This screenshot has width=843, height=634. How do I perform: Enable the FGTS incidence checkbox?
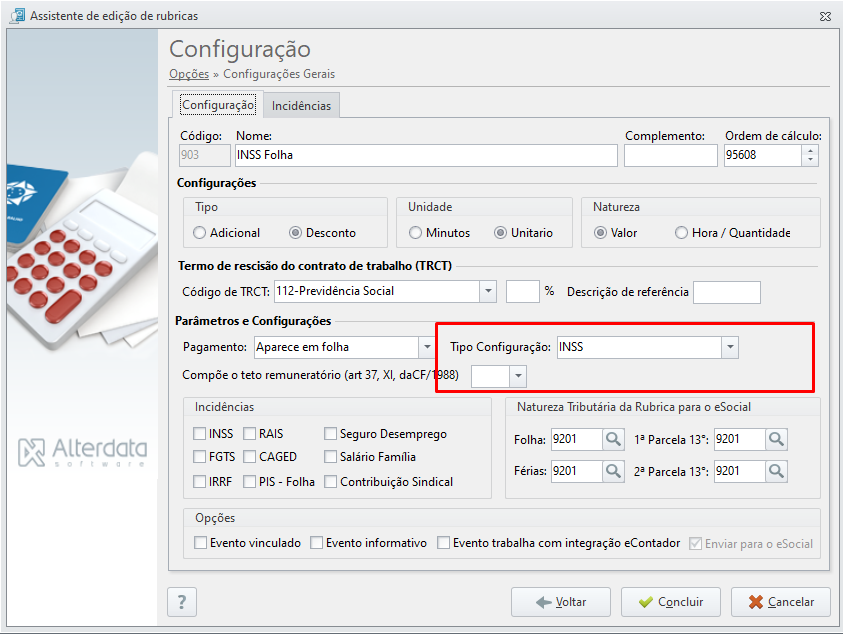pos(199,457)
